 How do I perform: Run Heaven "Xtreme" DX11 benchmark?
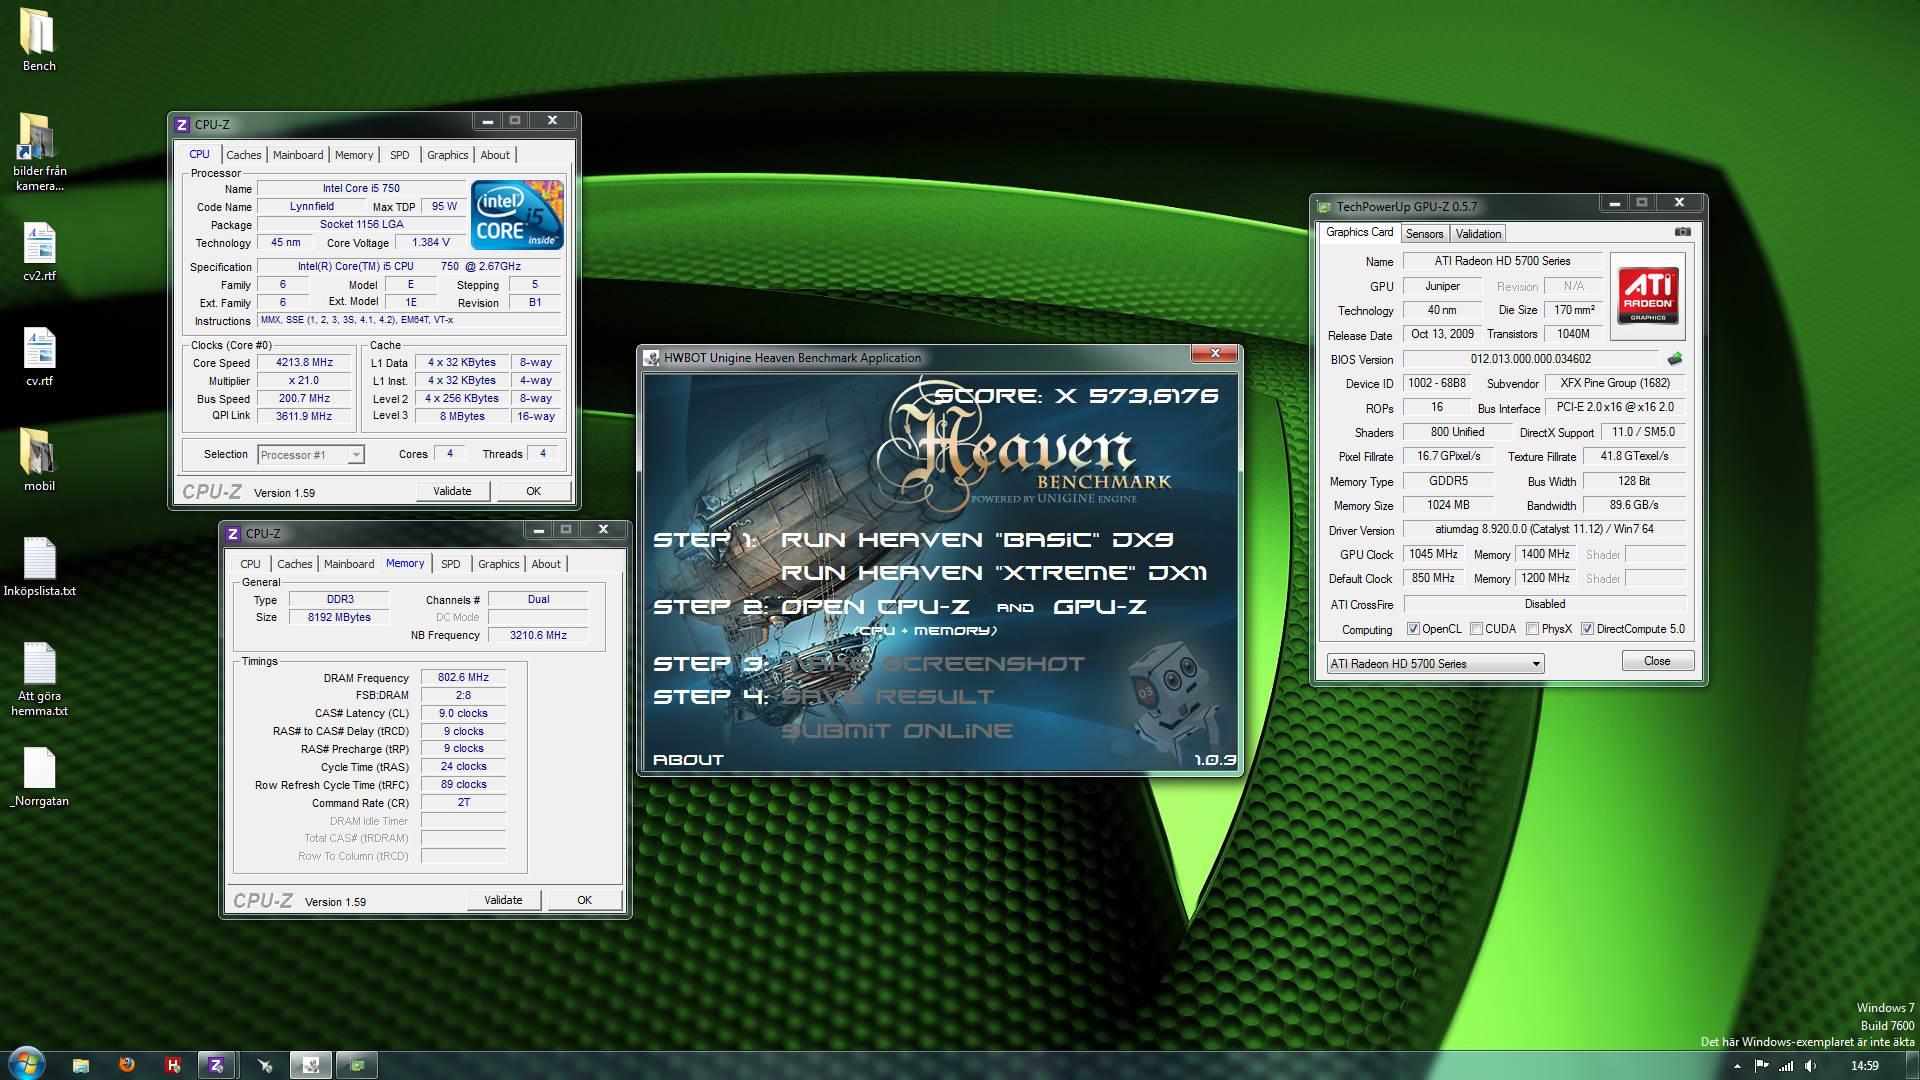point(994,573)
